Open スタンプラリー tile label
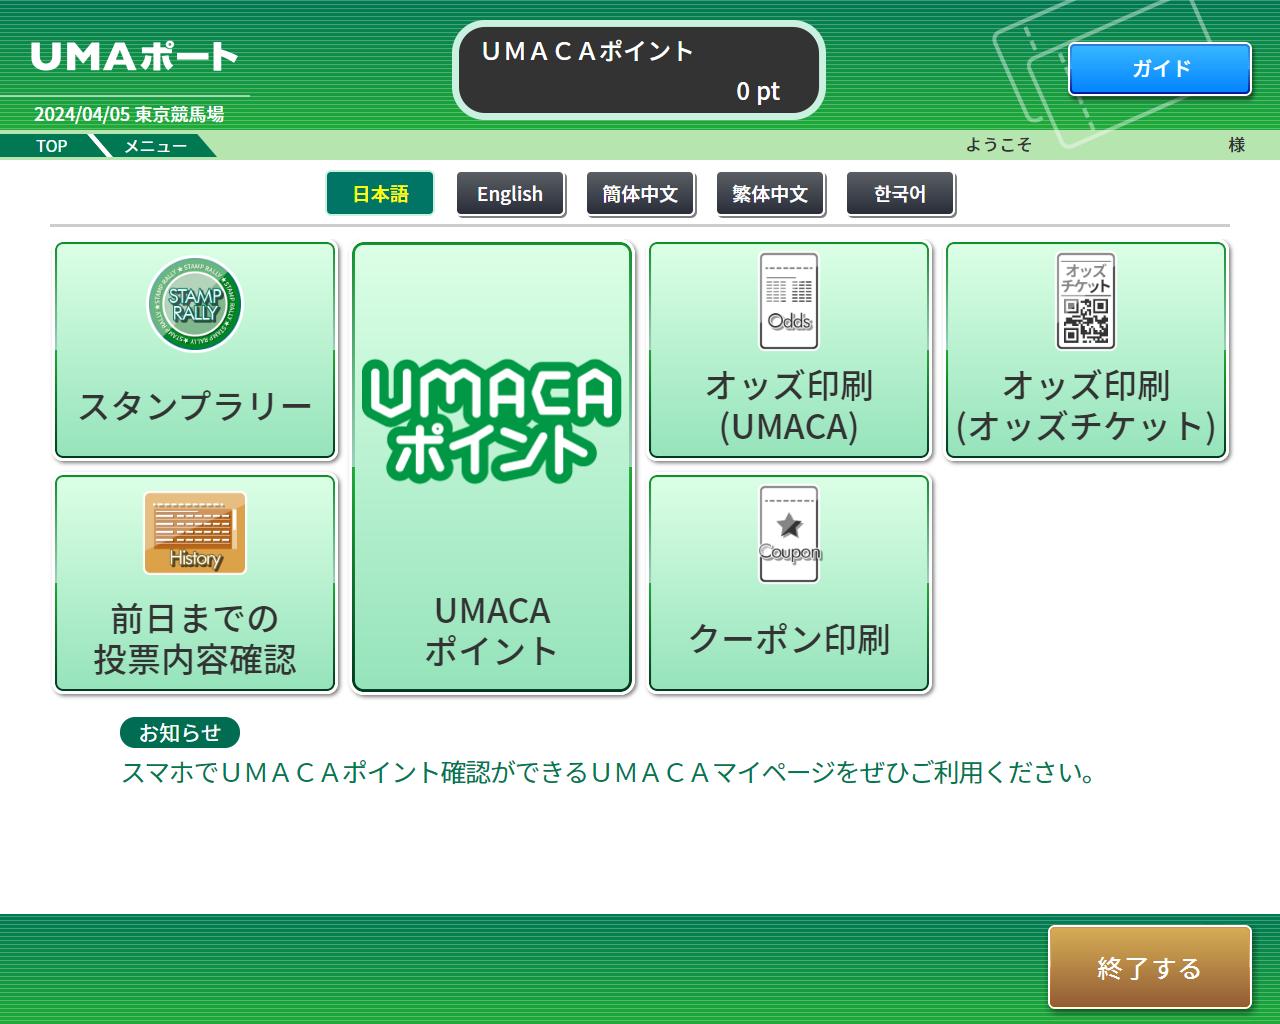Screen dimensions: 1280x1024 195,407
